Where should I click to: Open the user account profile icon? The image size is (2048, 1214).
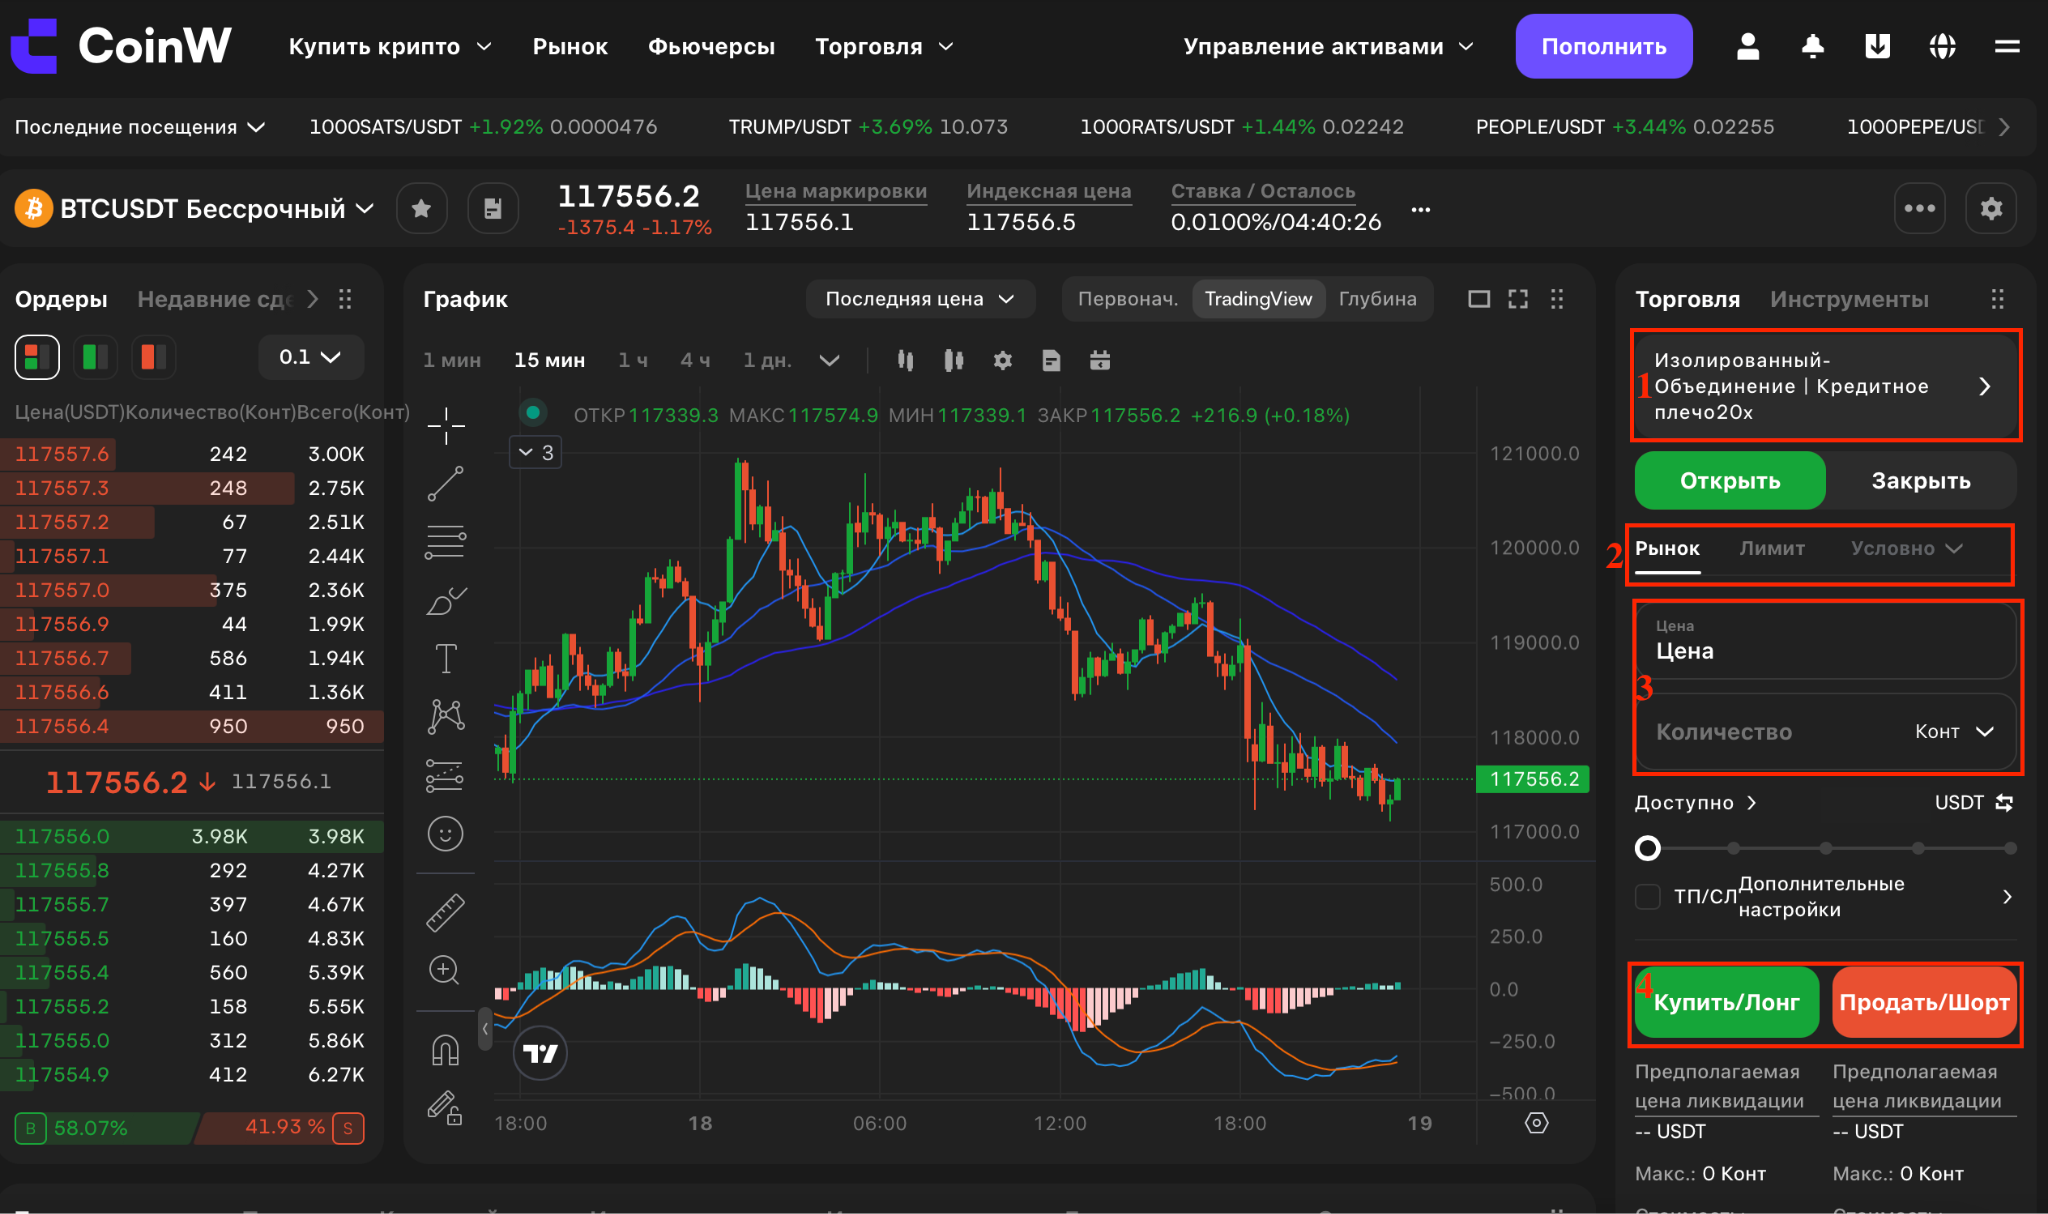pos(1748,46)
